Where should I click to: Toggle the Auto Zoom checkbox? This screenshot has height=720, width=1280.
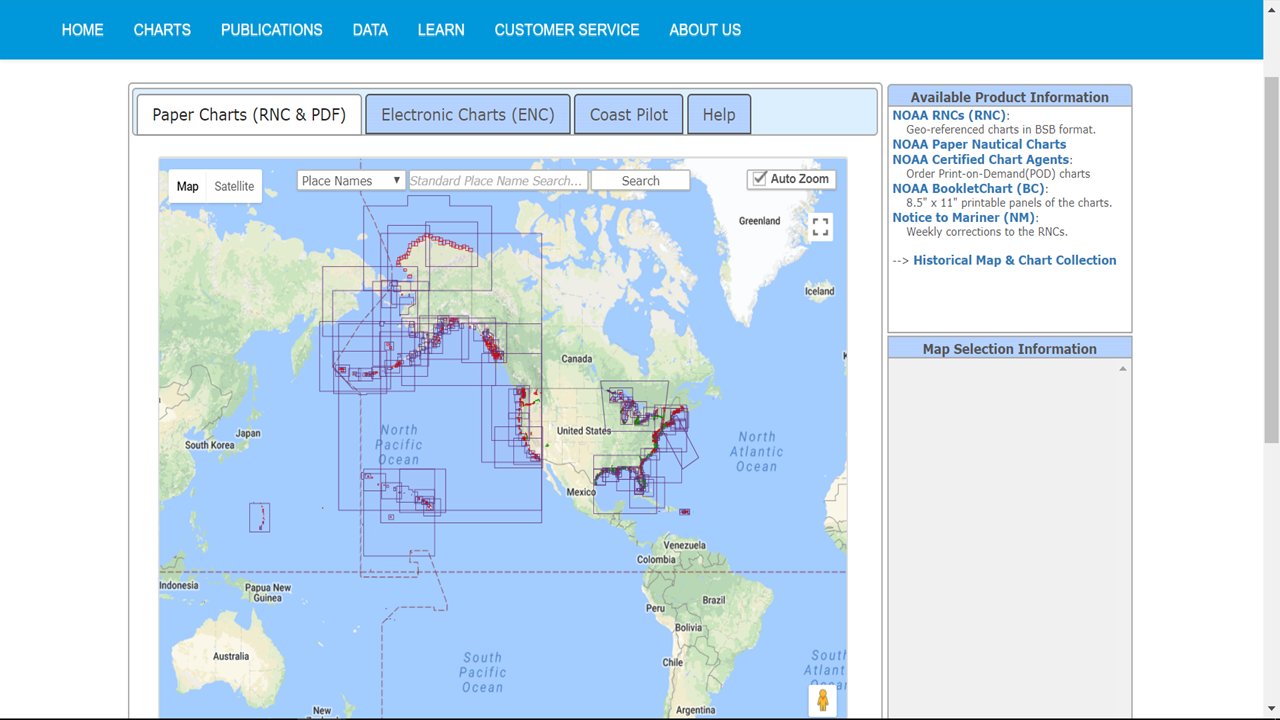pos(760,178)
